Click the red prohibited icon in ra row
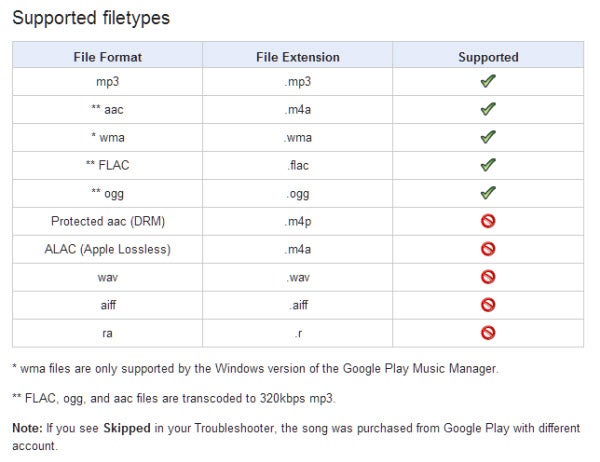600x462 pixels. click(x=488, y=333)
